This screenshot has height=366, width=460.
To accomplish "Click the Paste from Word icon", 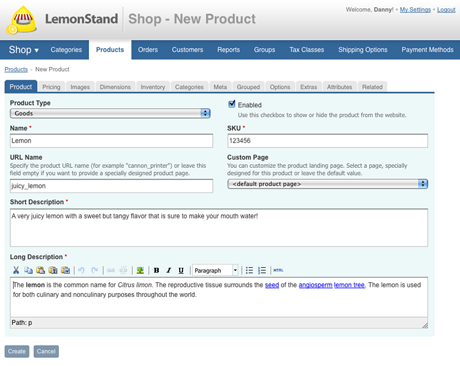I will point(66,270).
